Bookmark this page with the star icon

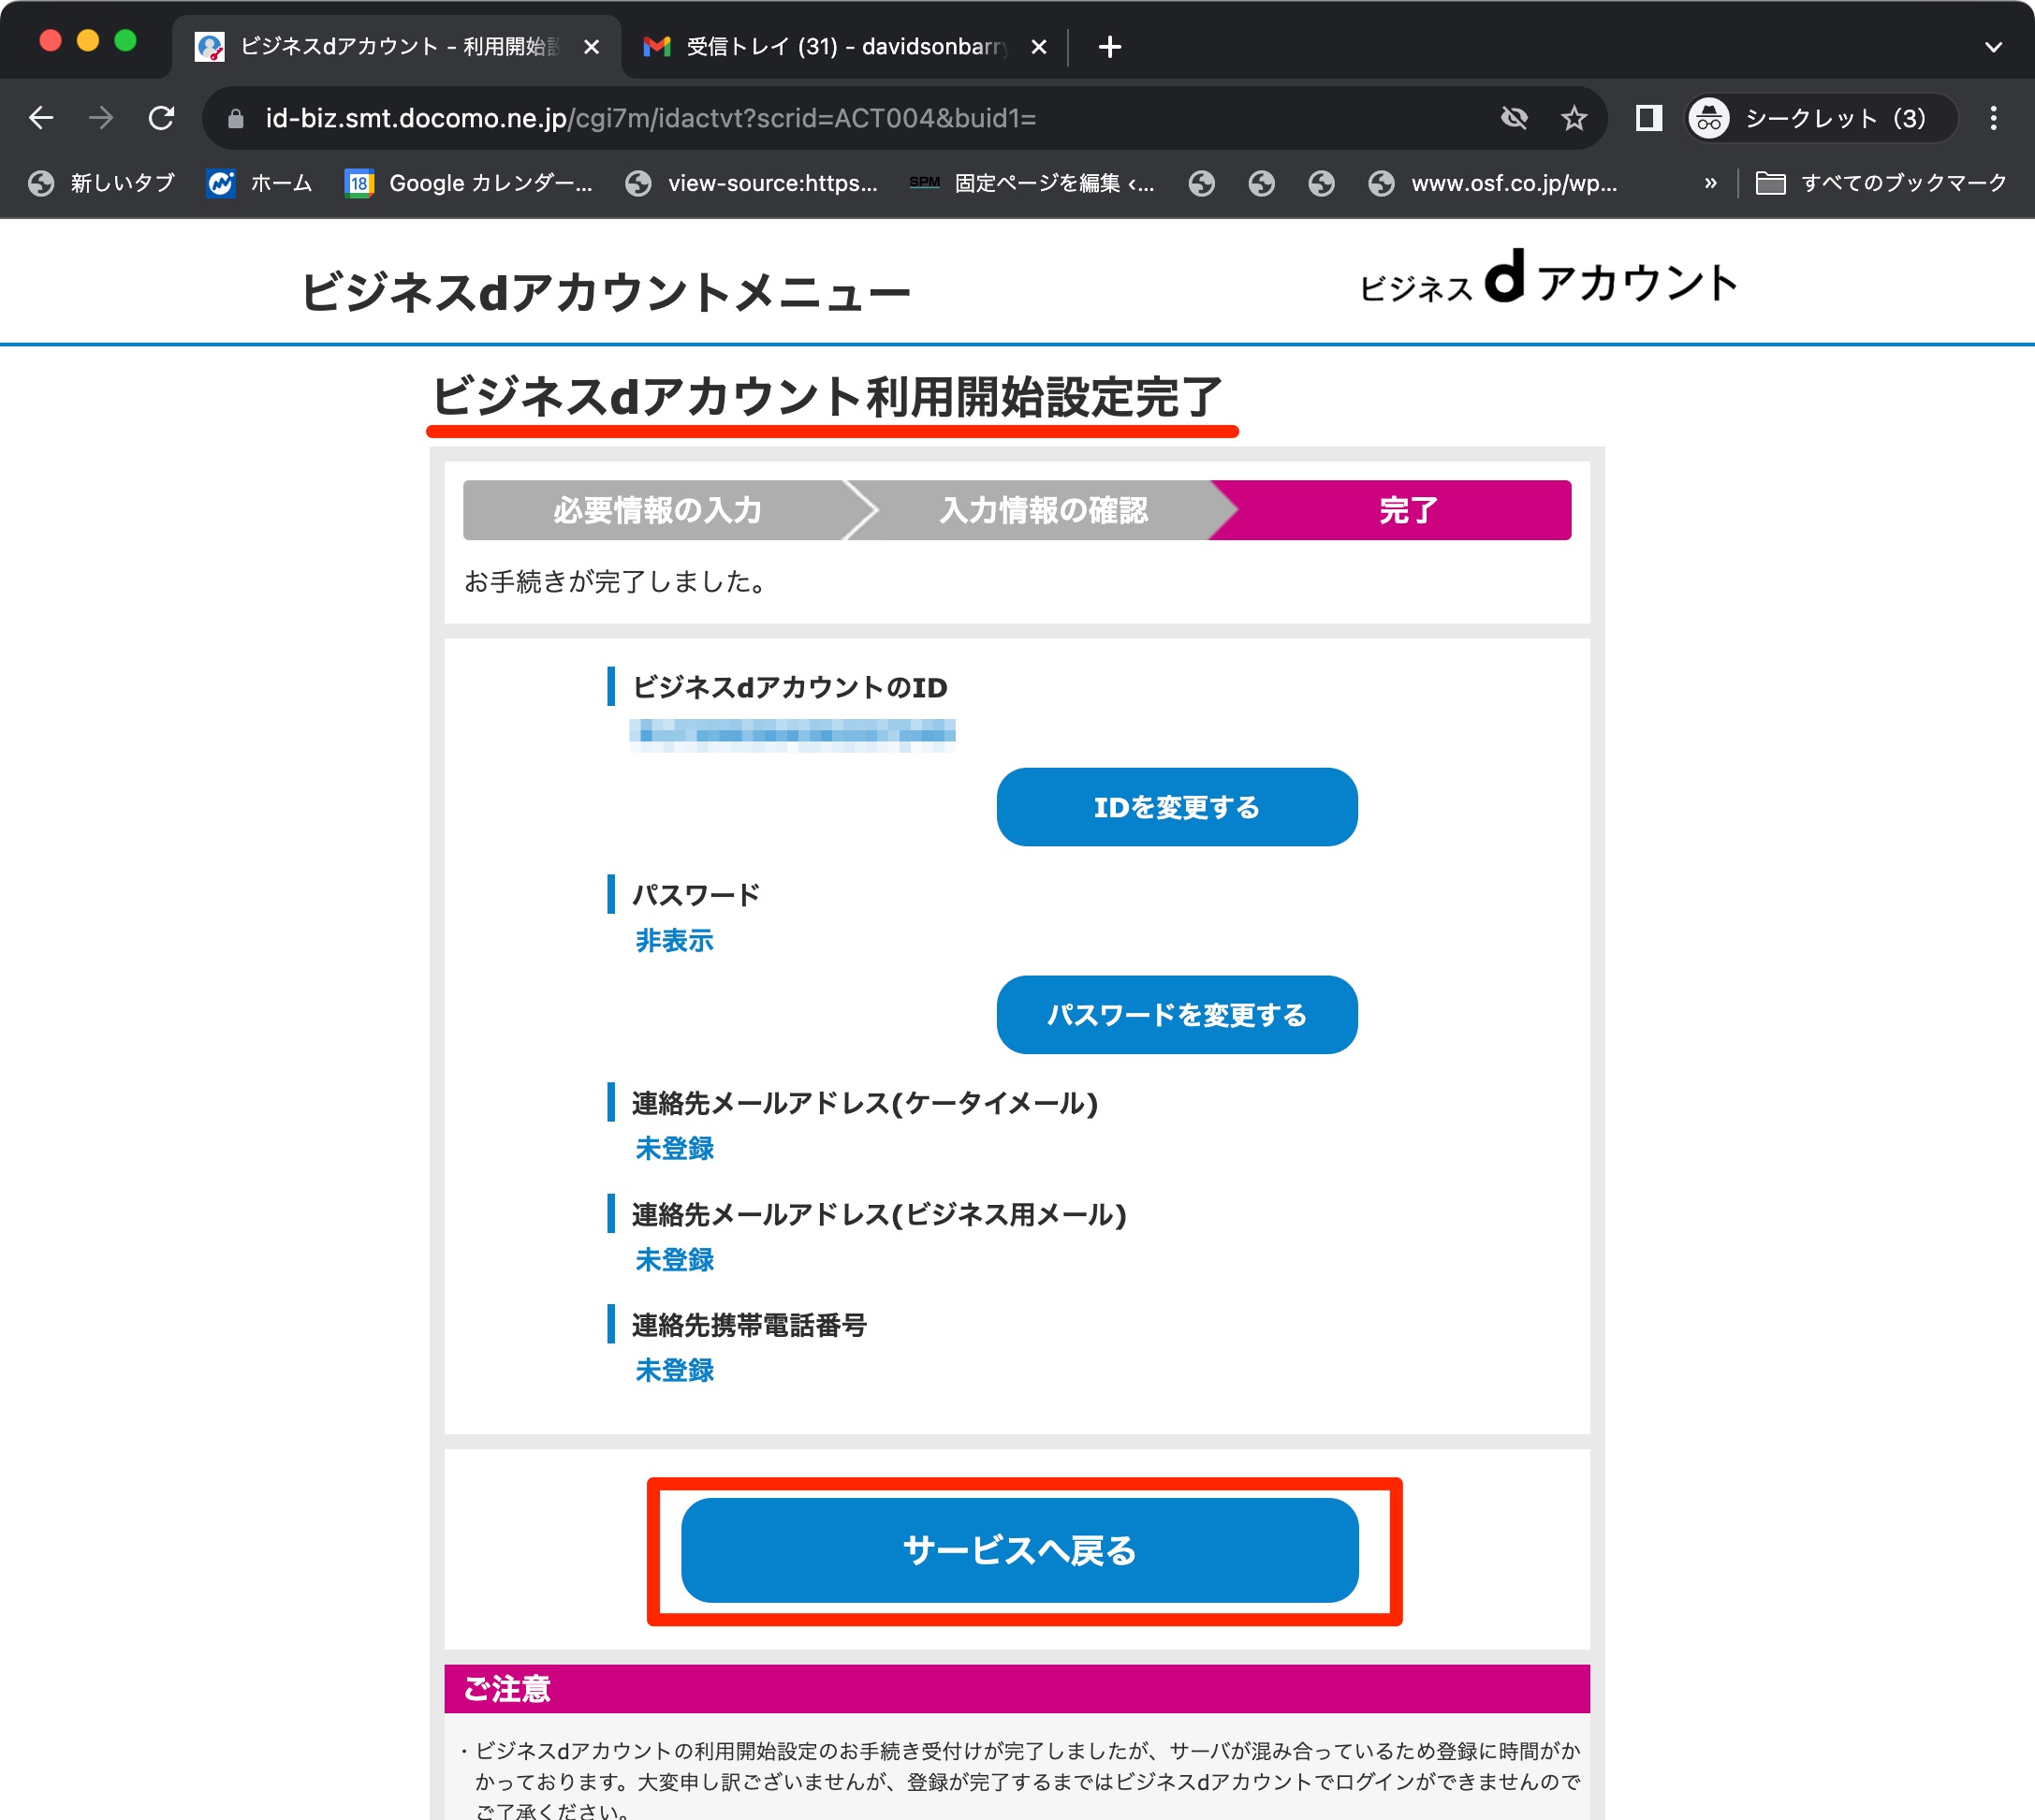(1574, 118)
